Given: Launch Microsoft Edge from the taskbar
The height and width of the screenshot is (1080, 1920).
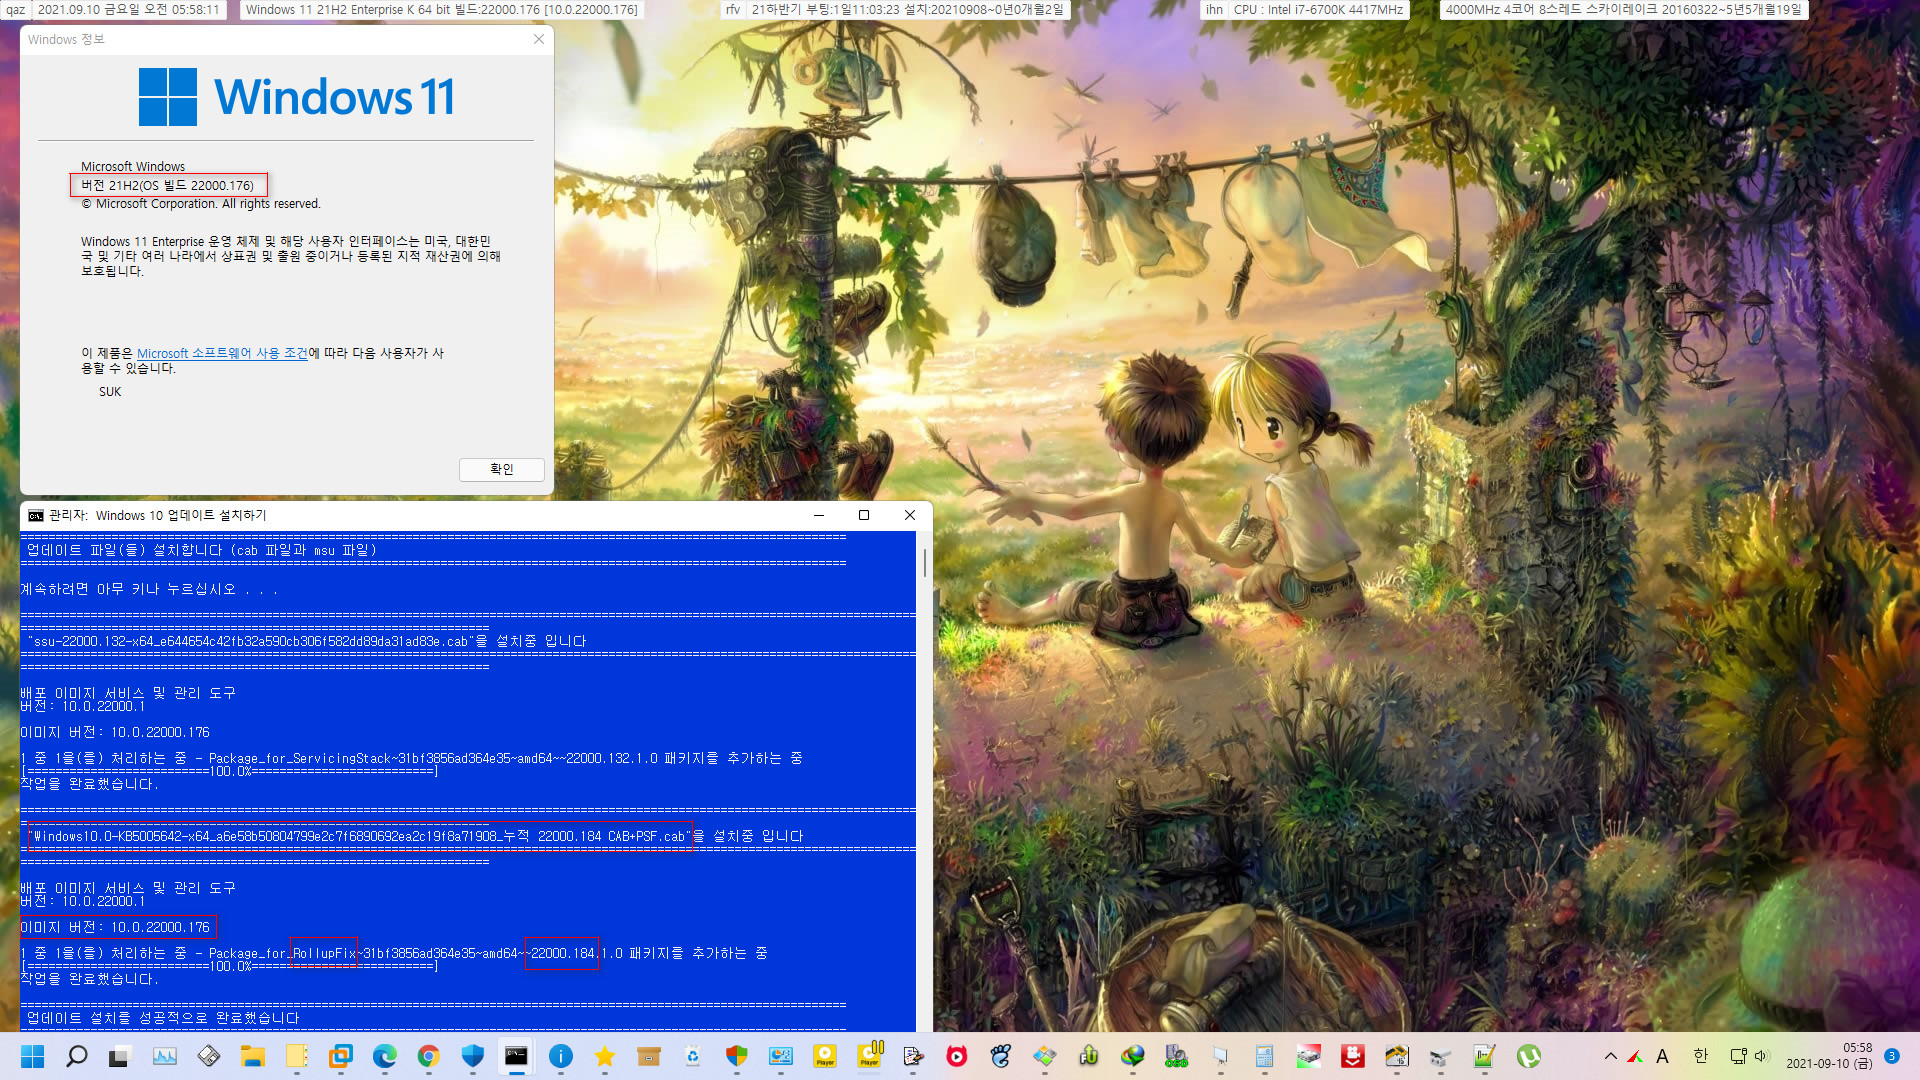Looking at the screenshot, I should [384, 1056].
